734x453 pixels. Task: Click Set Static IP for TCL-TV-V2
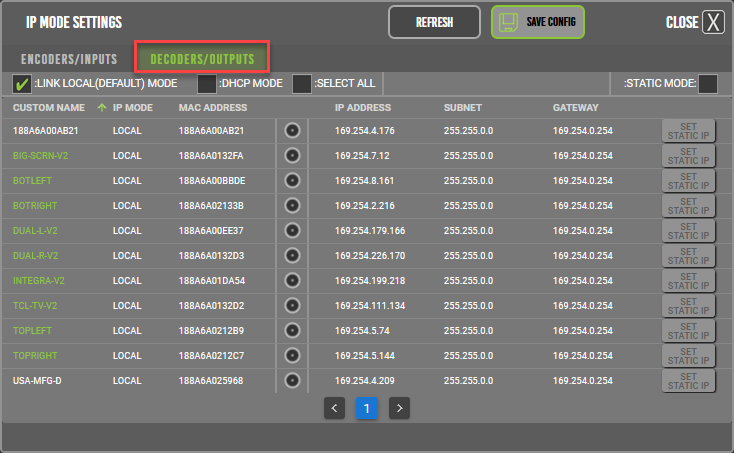[x=688, y=306]
